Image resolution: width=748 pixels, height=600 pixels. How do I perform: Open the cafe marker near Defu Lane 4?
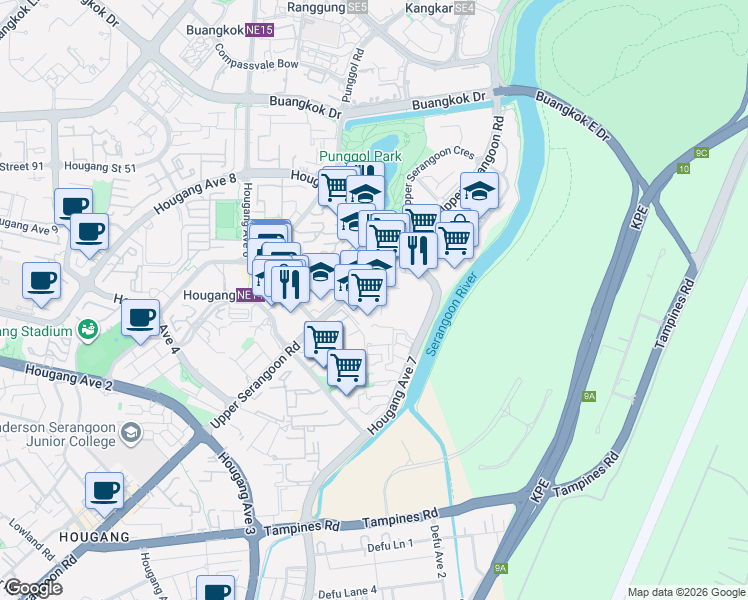(x=216, y=589)
